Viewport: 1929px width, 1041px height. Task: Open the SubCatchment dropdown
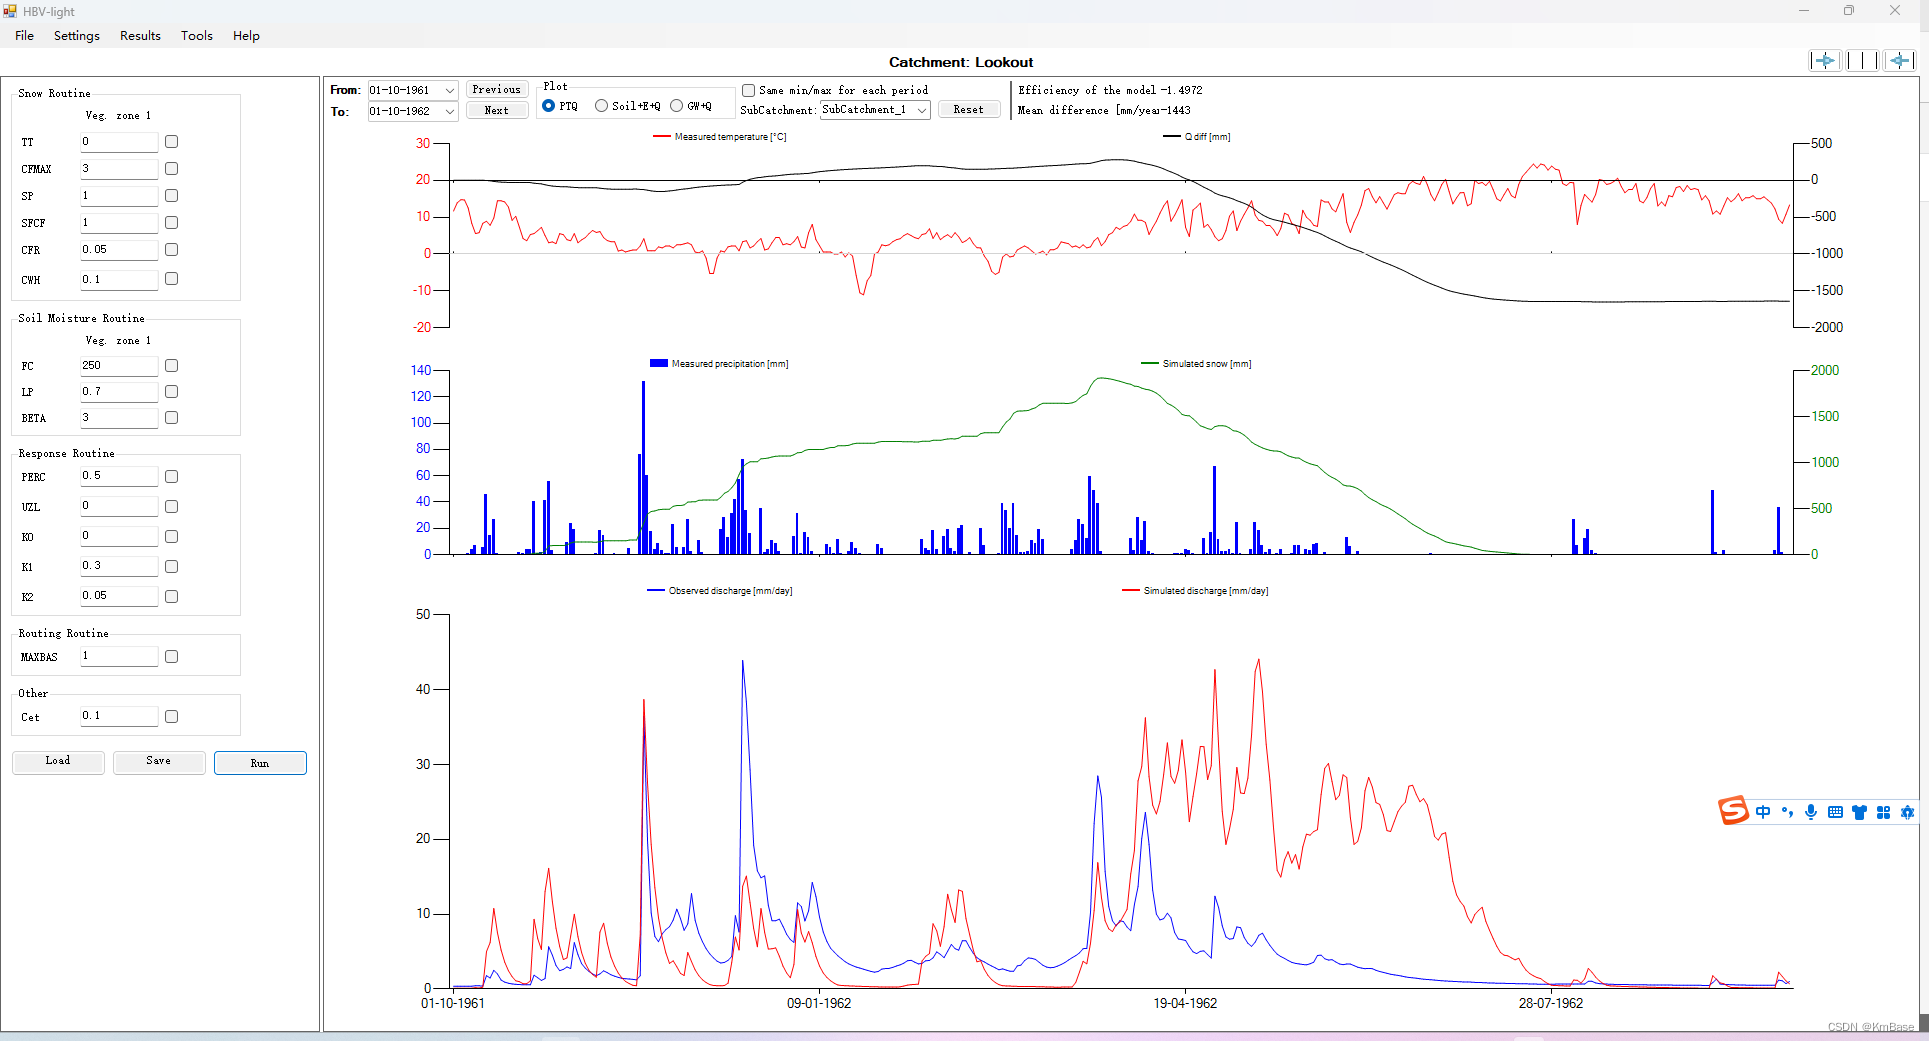(921, 110)
